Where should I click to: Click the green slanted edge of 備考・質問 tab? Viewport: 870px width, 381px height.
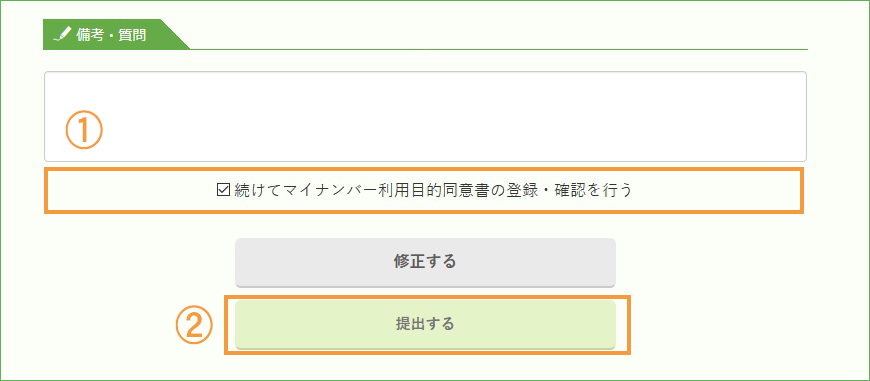175,34
